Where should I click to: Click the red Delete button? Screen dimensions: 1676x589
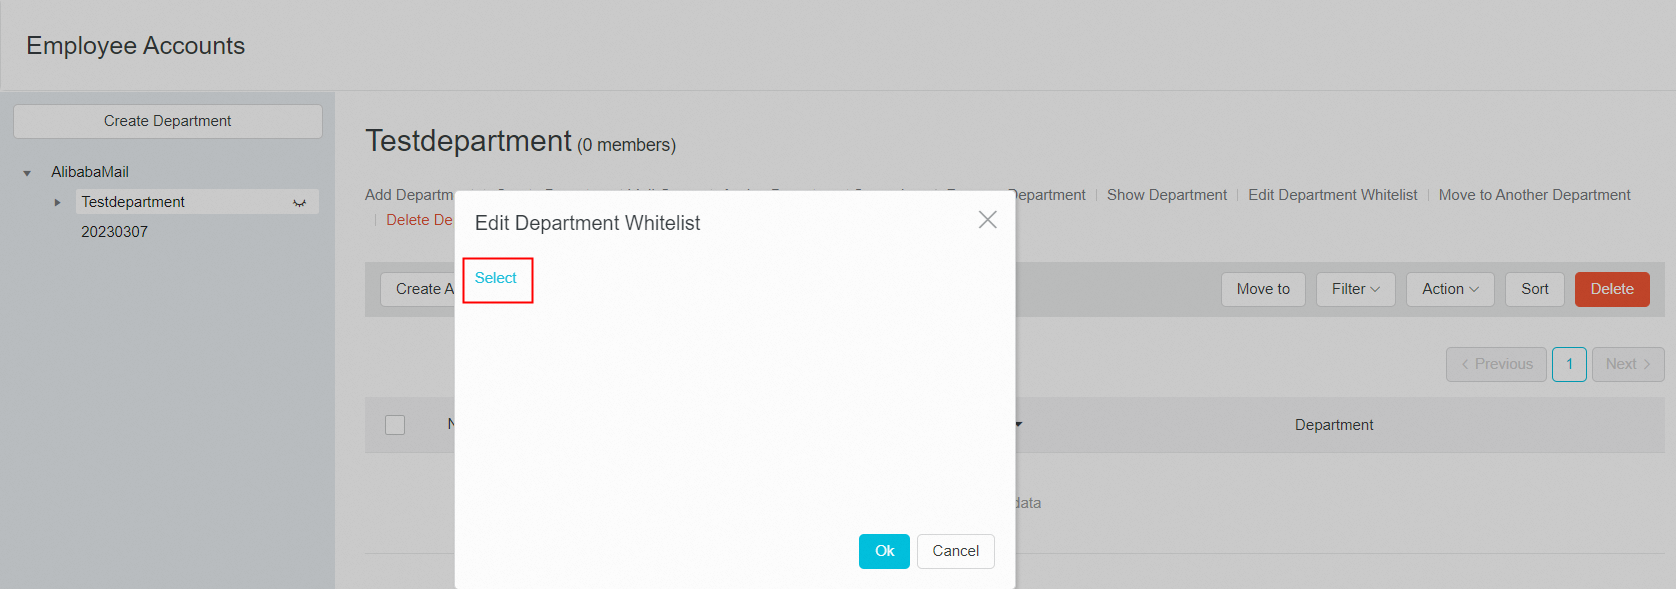pyautogui.click(x=1611, y=289)
